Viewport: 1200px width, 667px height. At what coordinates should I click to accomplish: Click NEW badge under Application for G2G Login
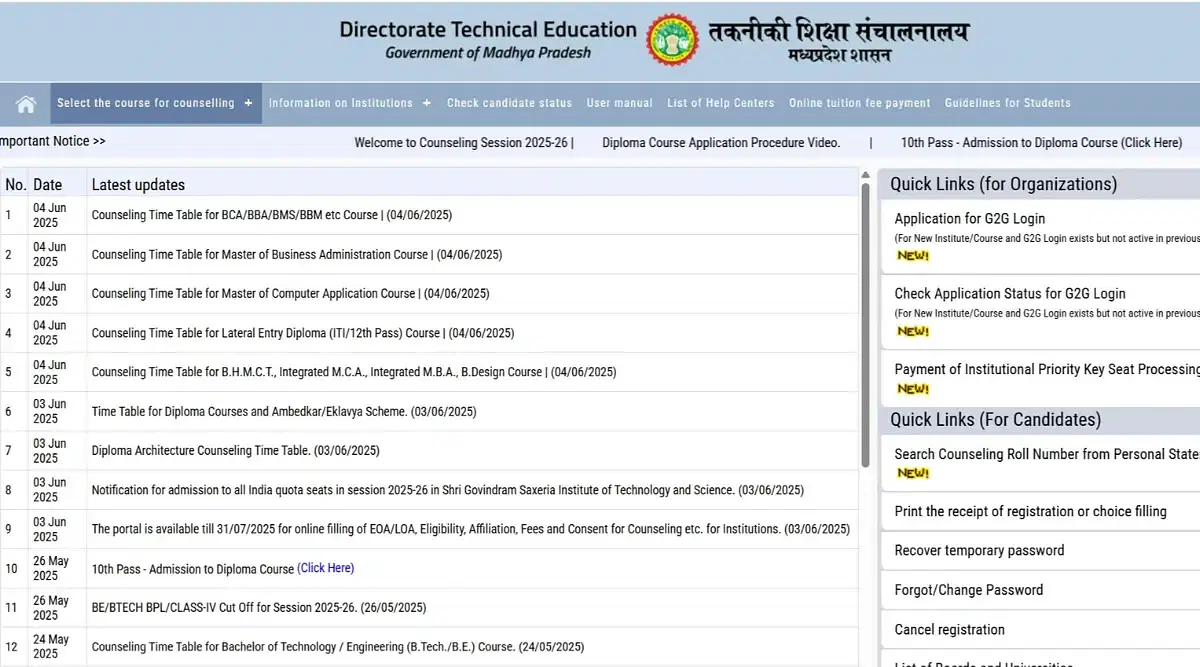[x=912, y=256]
